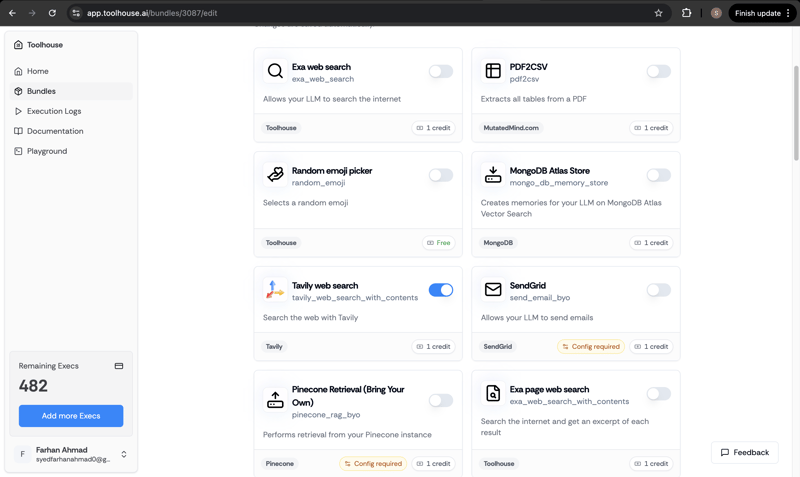
Task: Click the browser forward arrow
Action: (x=32, y=13)
